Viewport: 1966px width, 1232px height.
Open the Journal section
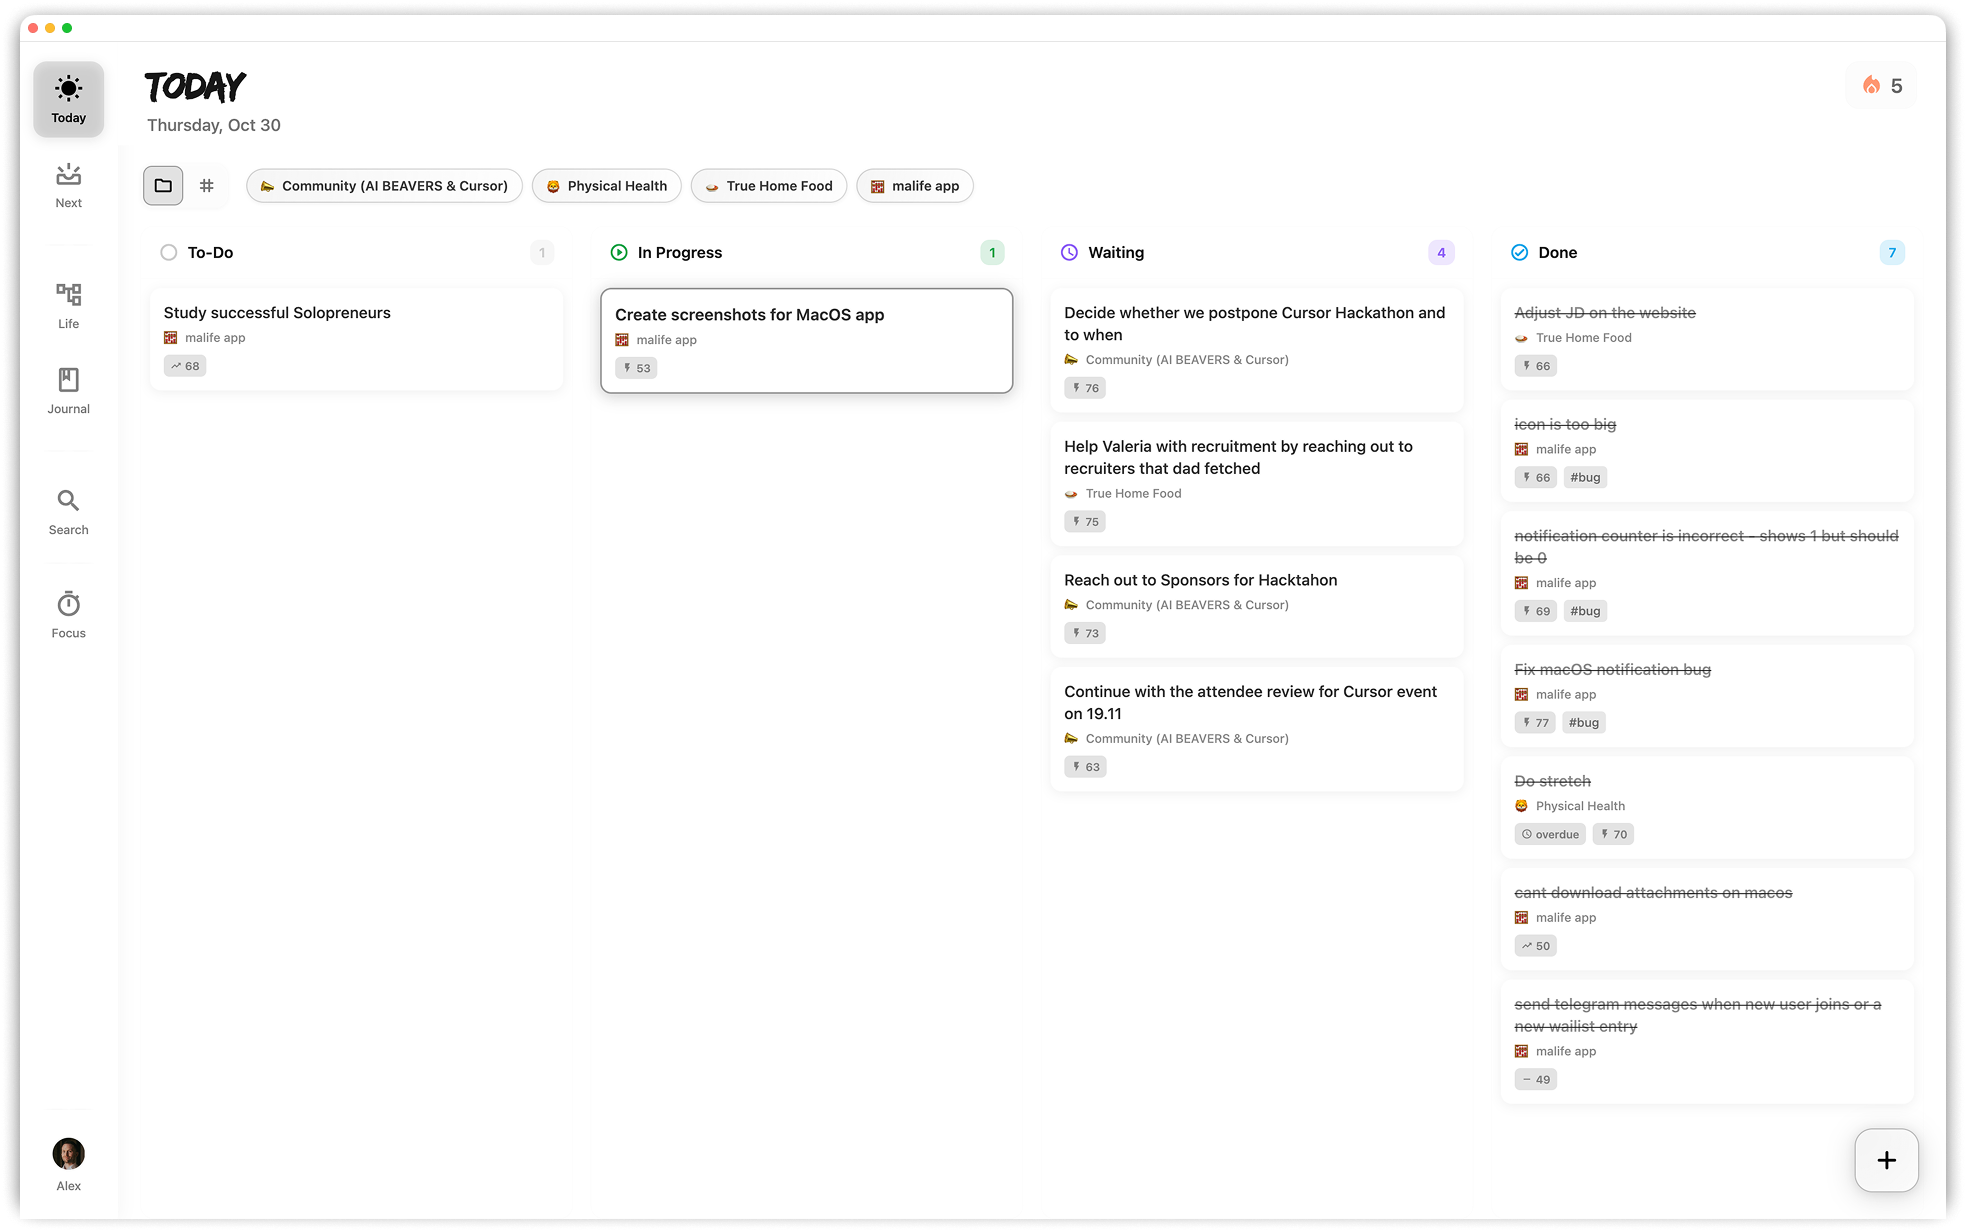(68, 381)
